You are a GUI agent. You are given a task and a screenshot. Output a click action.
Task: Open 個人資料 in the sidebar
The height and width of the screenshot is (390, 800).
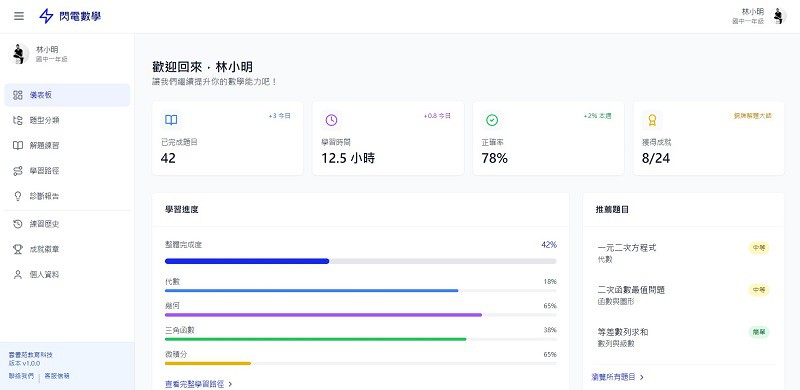tap(67, 275)
